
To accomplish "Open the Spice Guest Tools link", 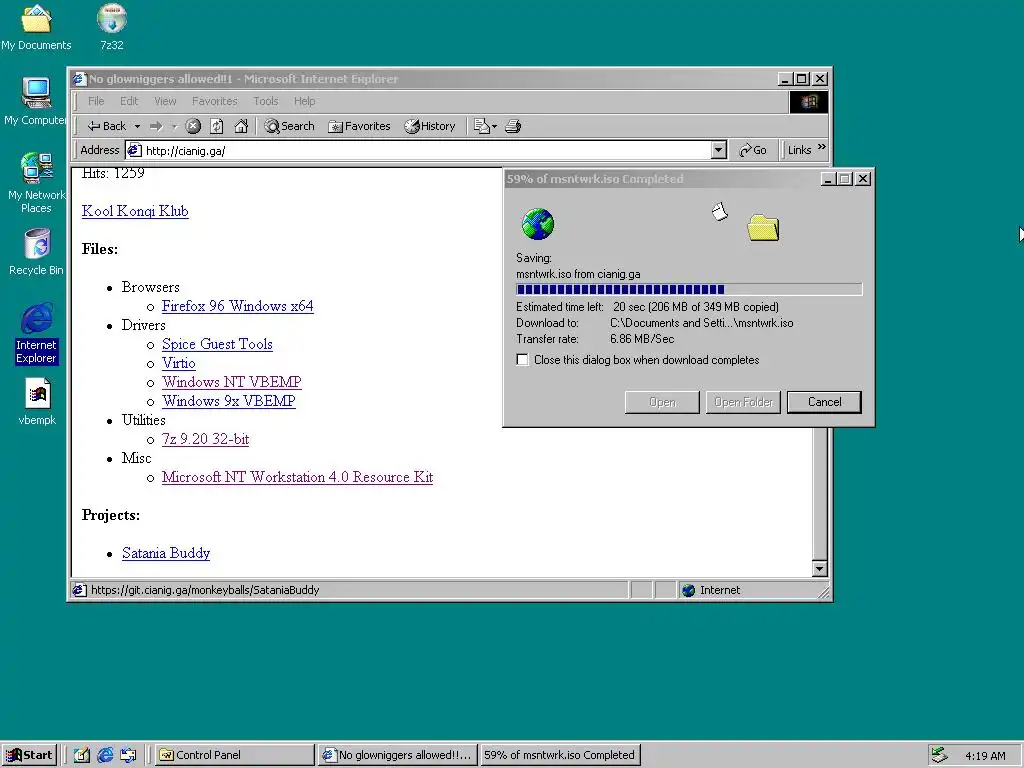I will (x=217, y=344).
